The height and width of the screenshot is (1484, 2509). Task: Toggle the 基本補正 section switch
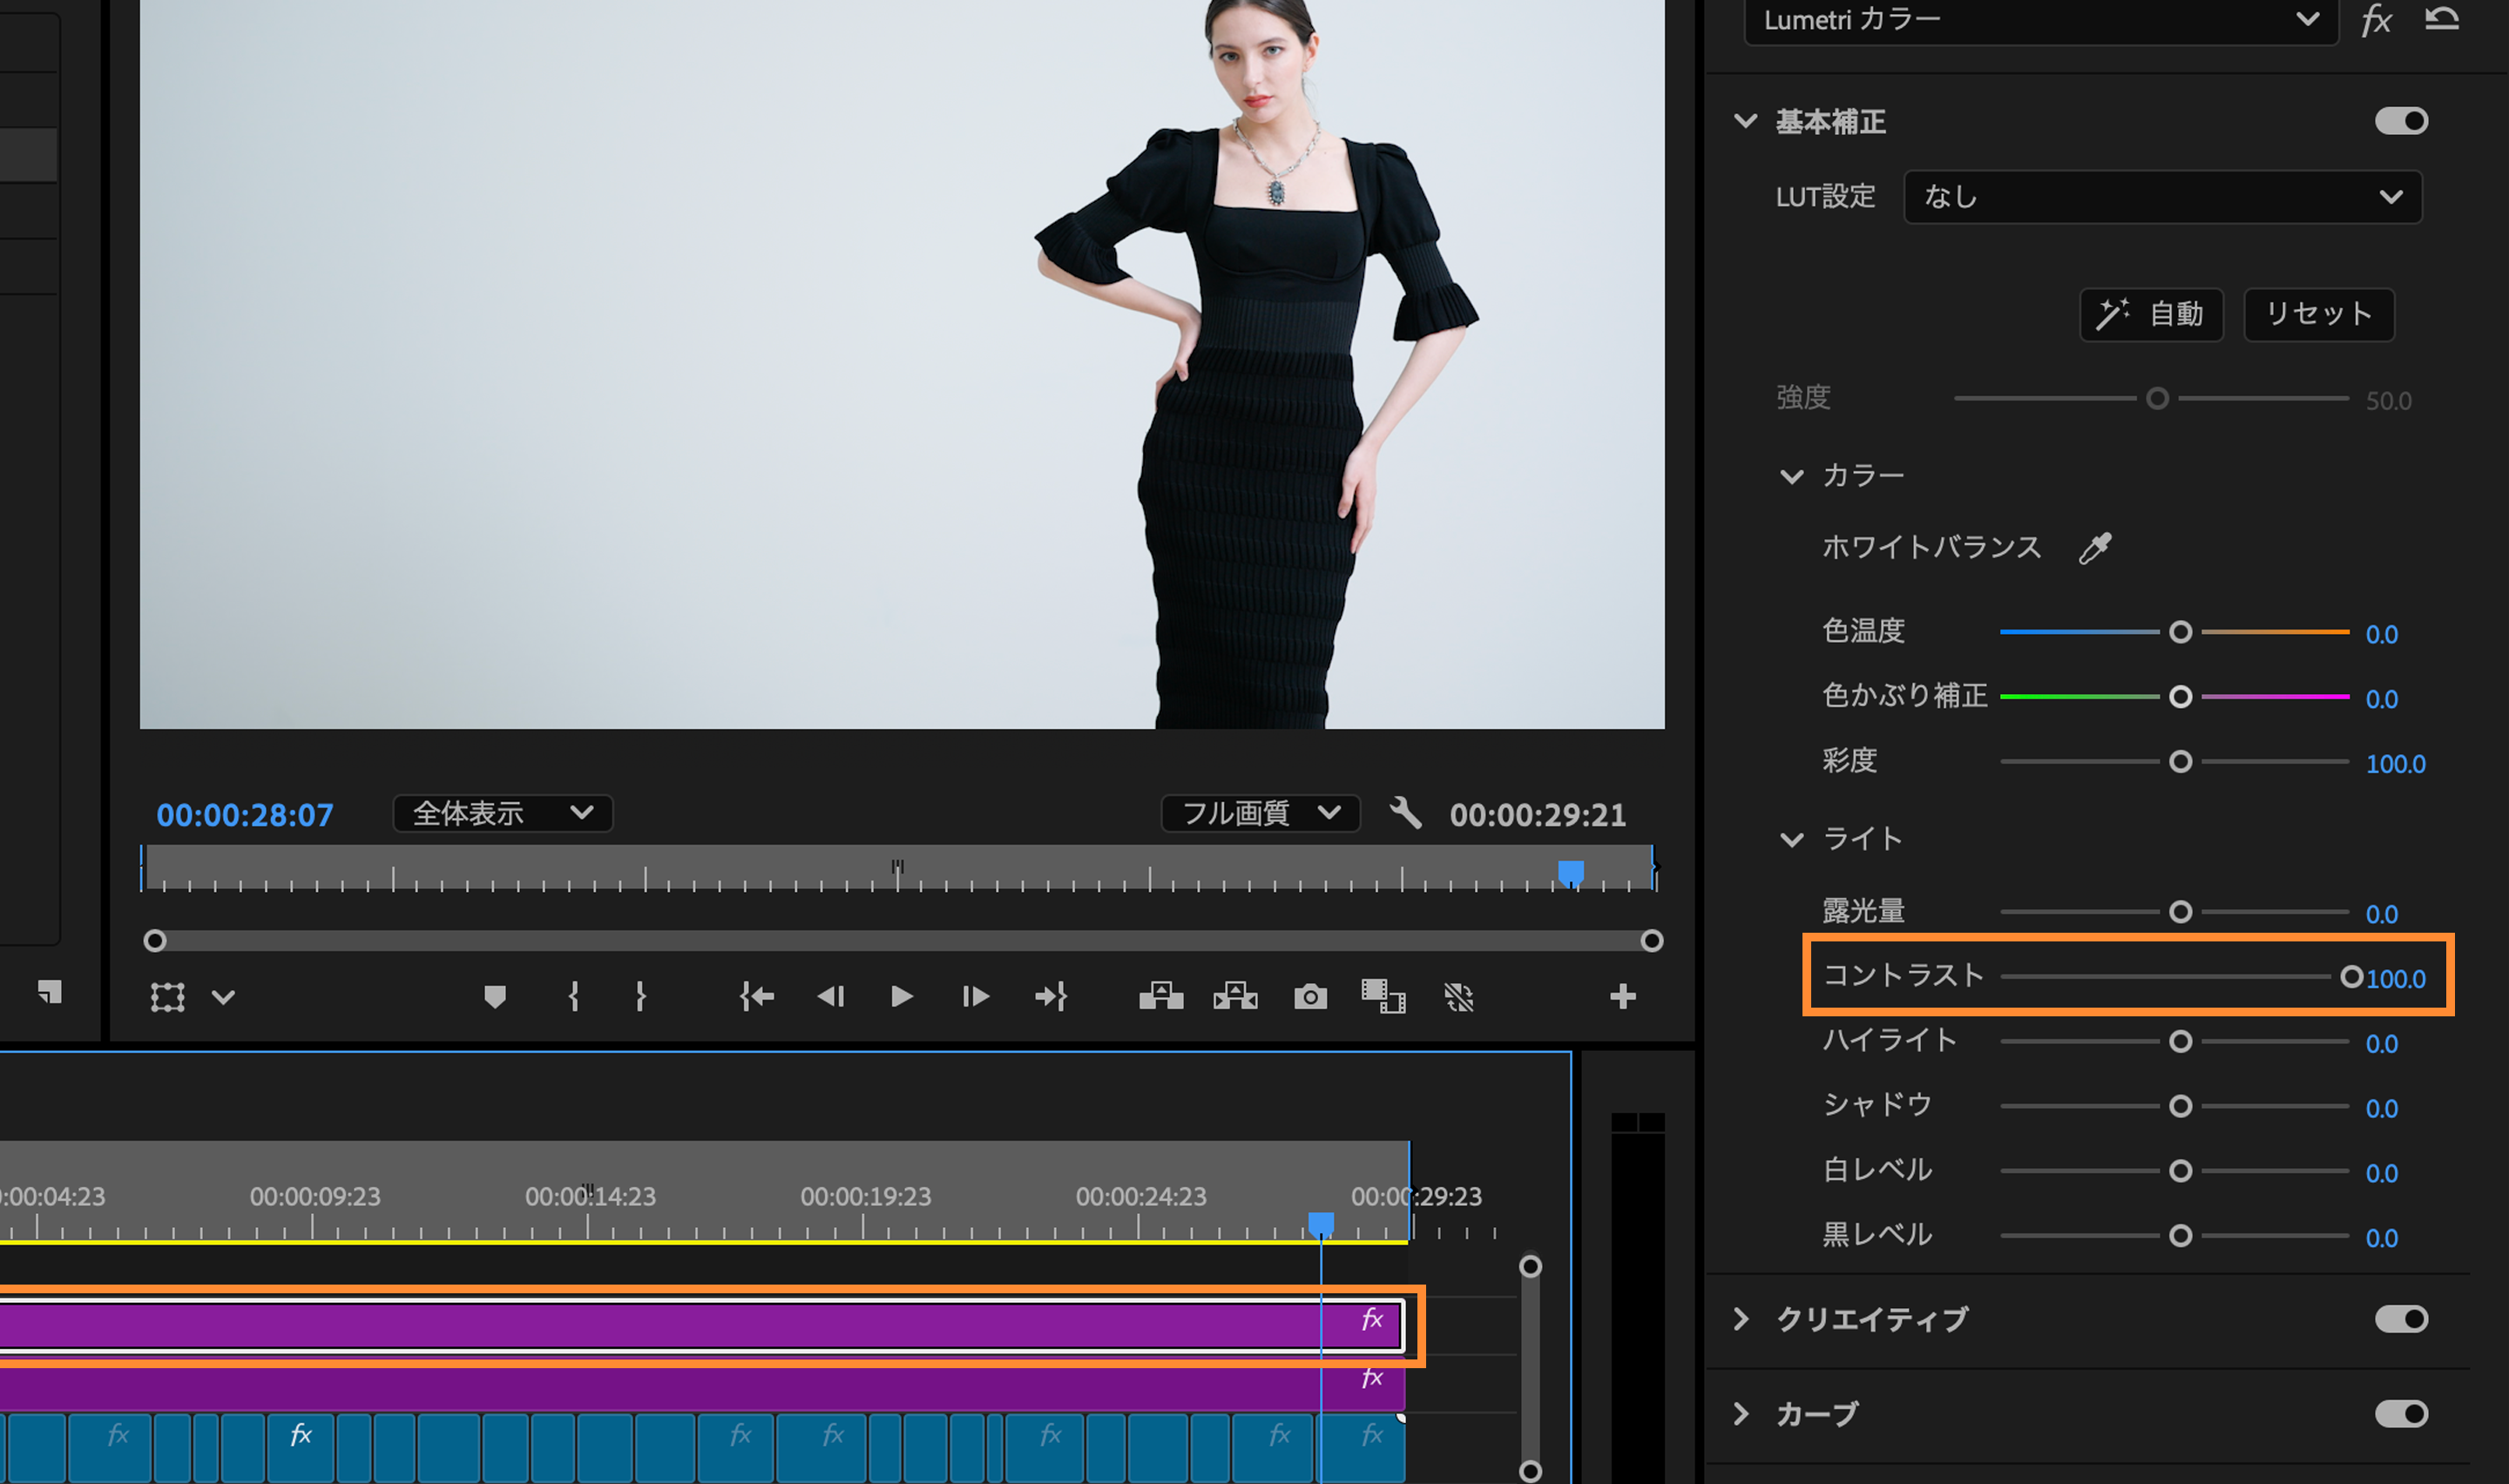2400,121
